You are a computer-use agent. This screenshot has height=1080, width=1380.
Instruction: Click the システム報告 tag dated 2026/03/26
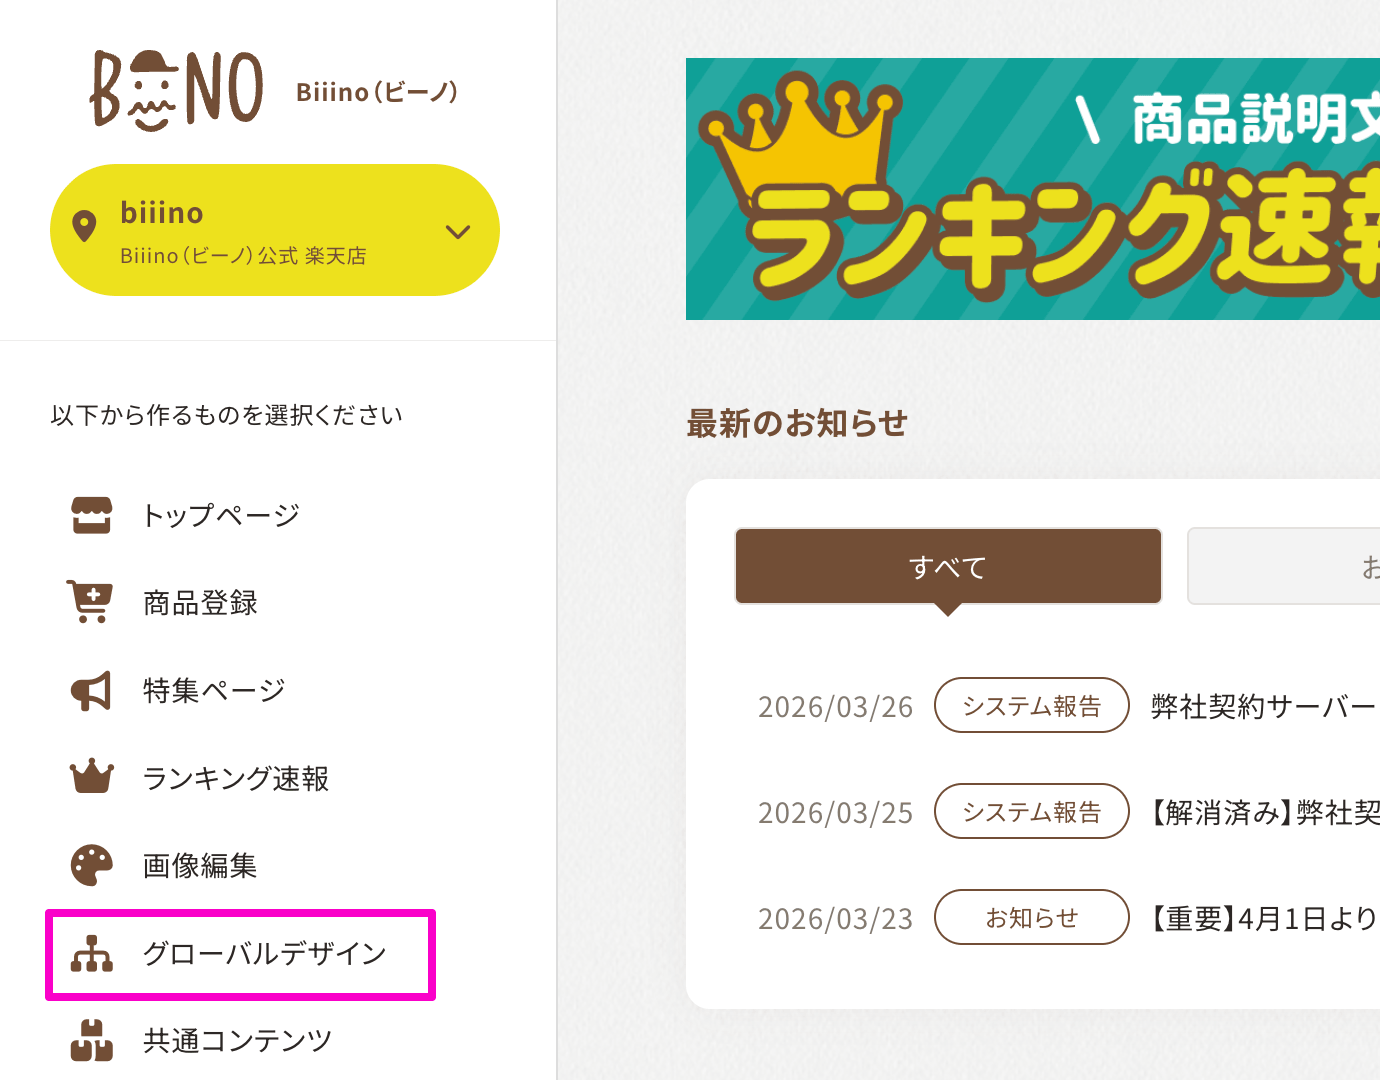(1031, 706)
